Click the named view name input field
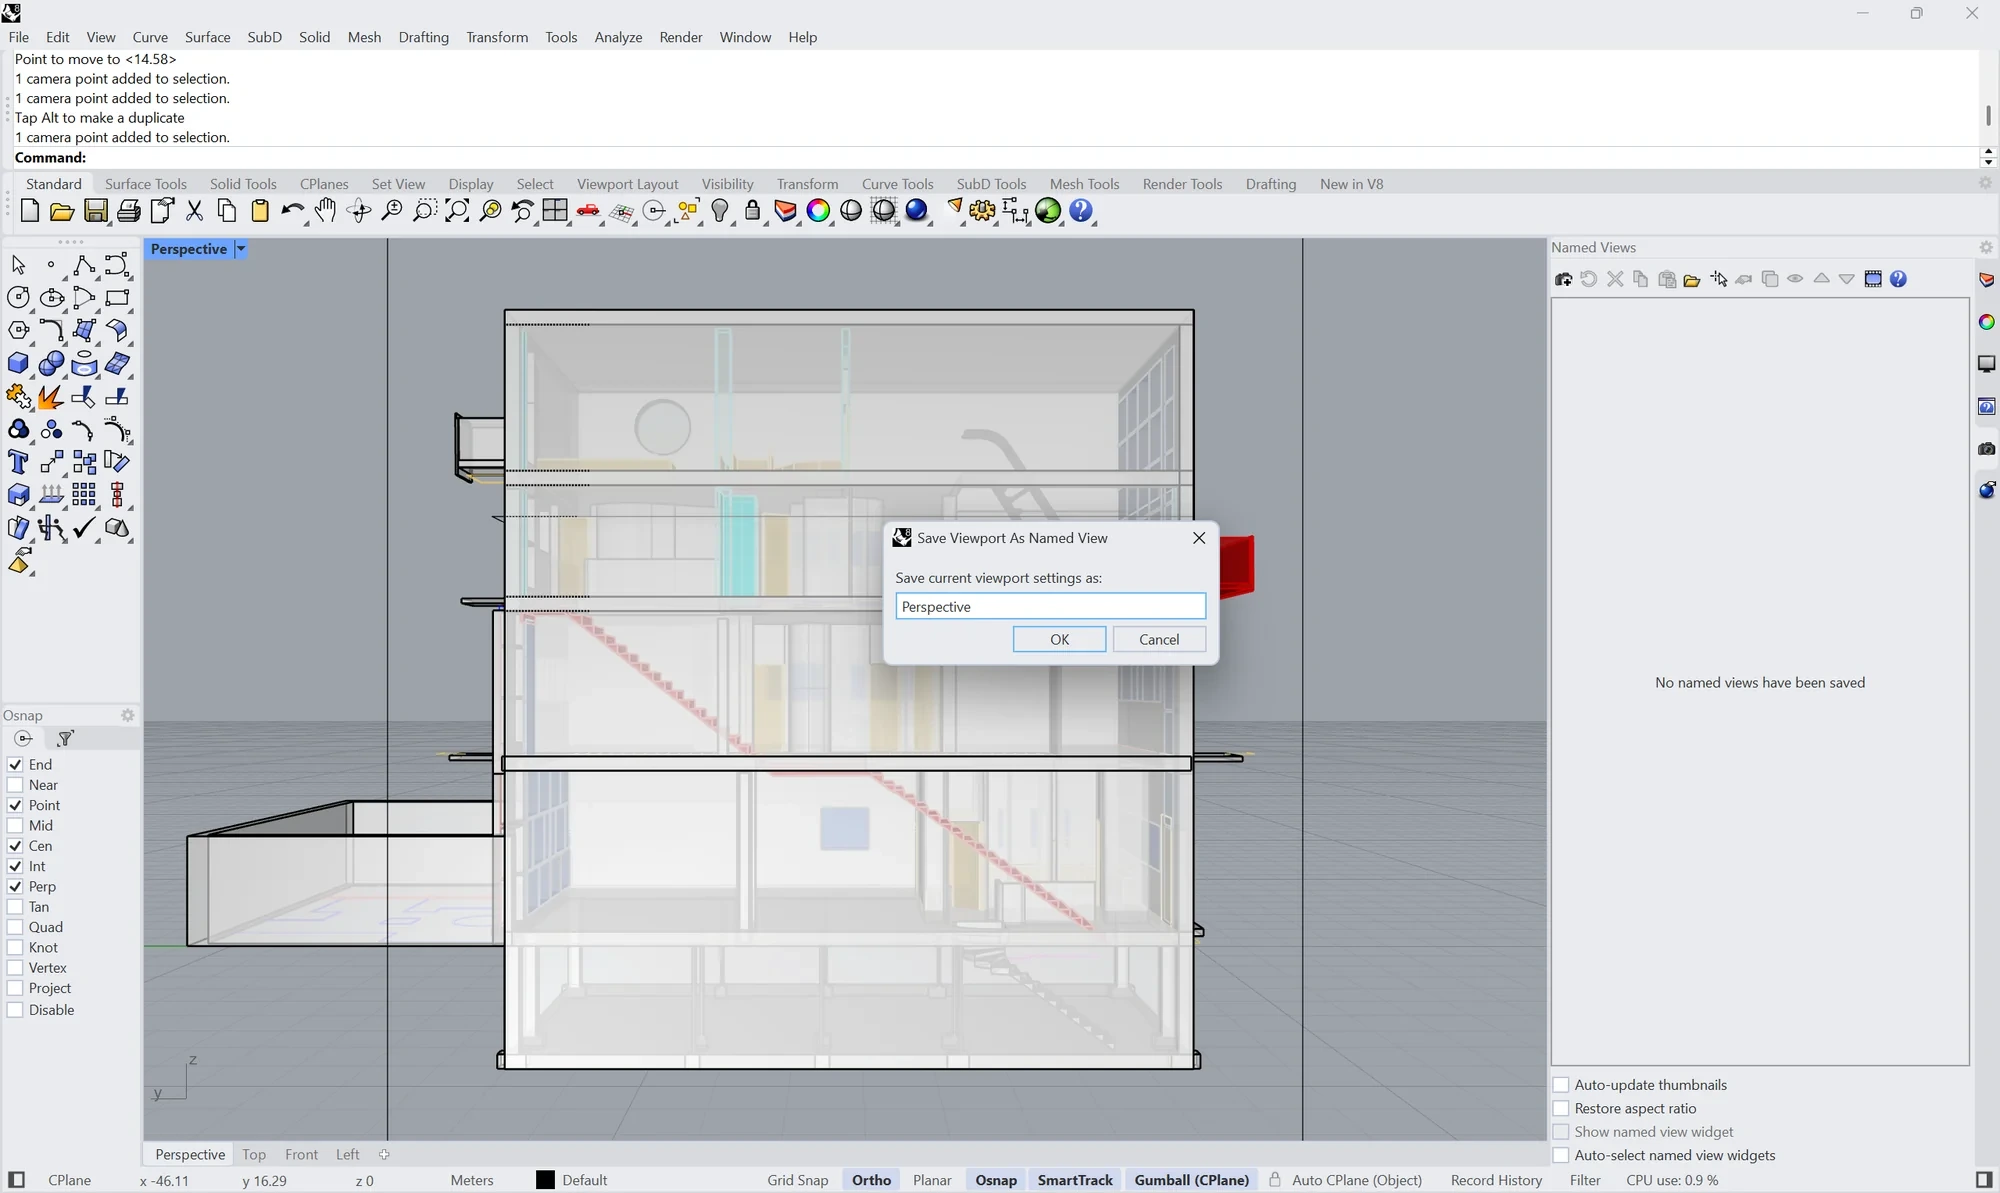Viewport: 2000px width, 1193px height. click(x=1050, y=606)
